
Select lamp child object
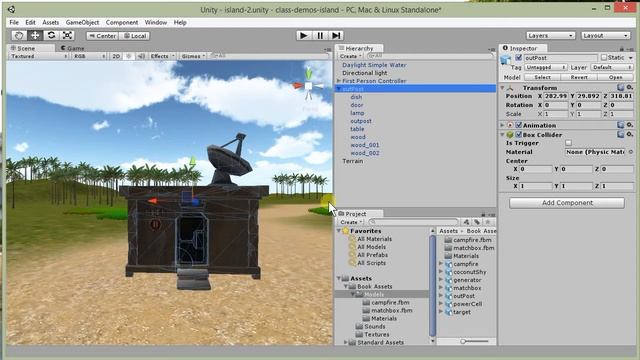tap(357, 113)
